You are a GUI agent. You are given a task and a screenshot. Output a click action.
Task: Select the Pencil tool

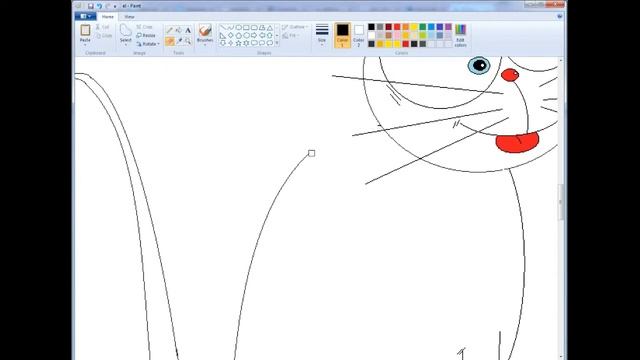click(169, 30)
